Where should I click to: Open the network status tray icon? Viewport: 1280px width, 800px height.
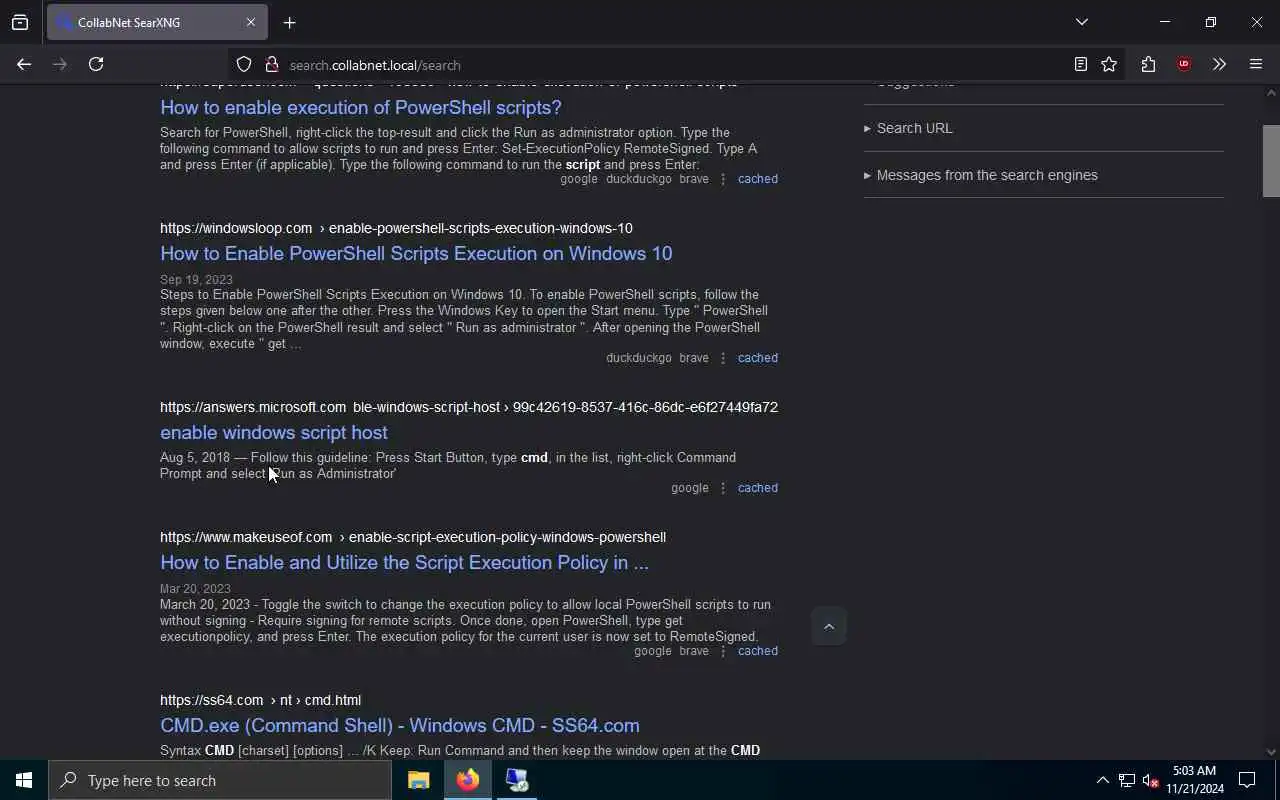[1126, 780]
